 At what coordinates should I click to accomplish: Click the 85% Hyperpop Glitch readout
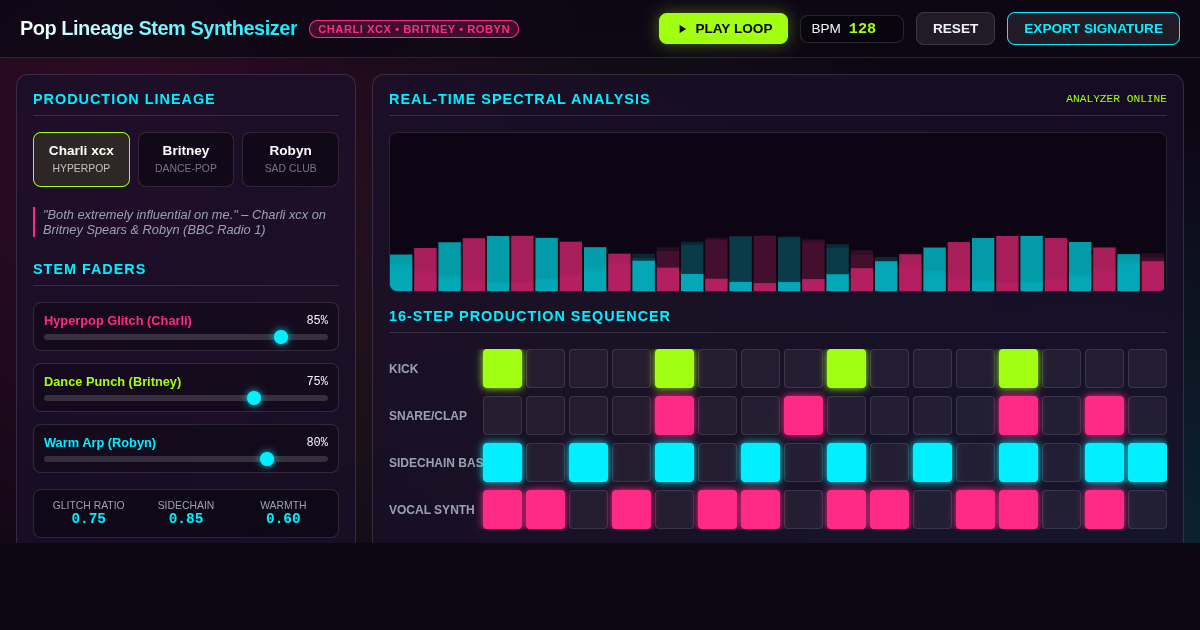click(317, 320)
